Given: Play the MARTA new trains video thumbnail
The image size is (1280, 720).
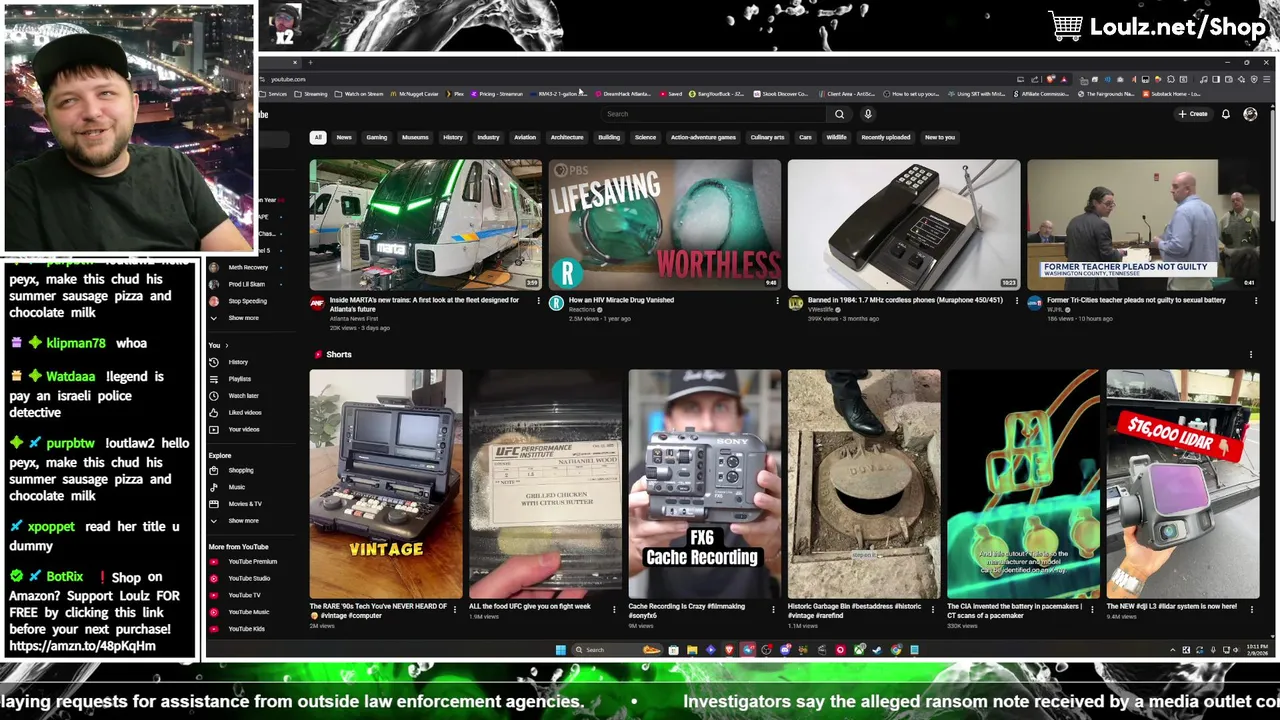Looking at the screenshot, I should tap(425, 224).
